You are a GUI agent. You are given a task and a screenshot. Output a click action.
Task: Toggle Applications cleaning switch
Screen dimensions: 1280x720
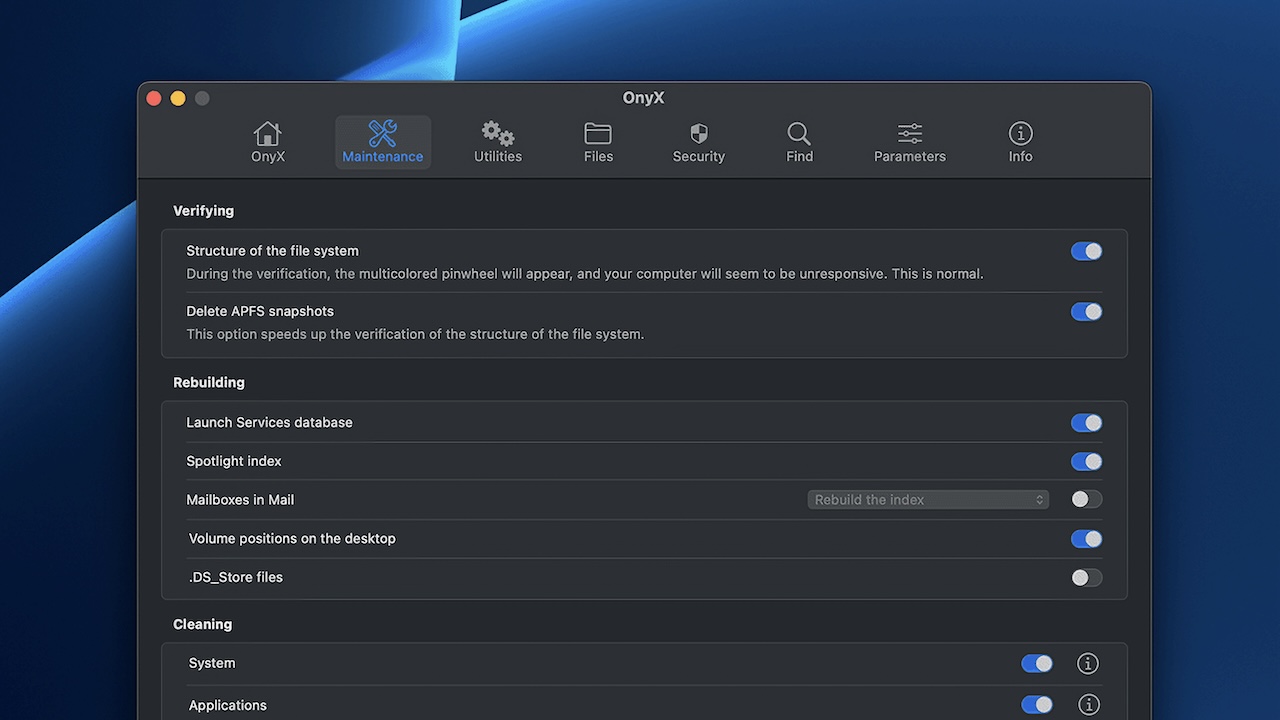coord(1037,705)
